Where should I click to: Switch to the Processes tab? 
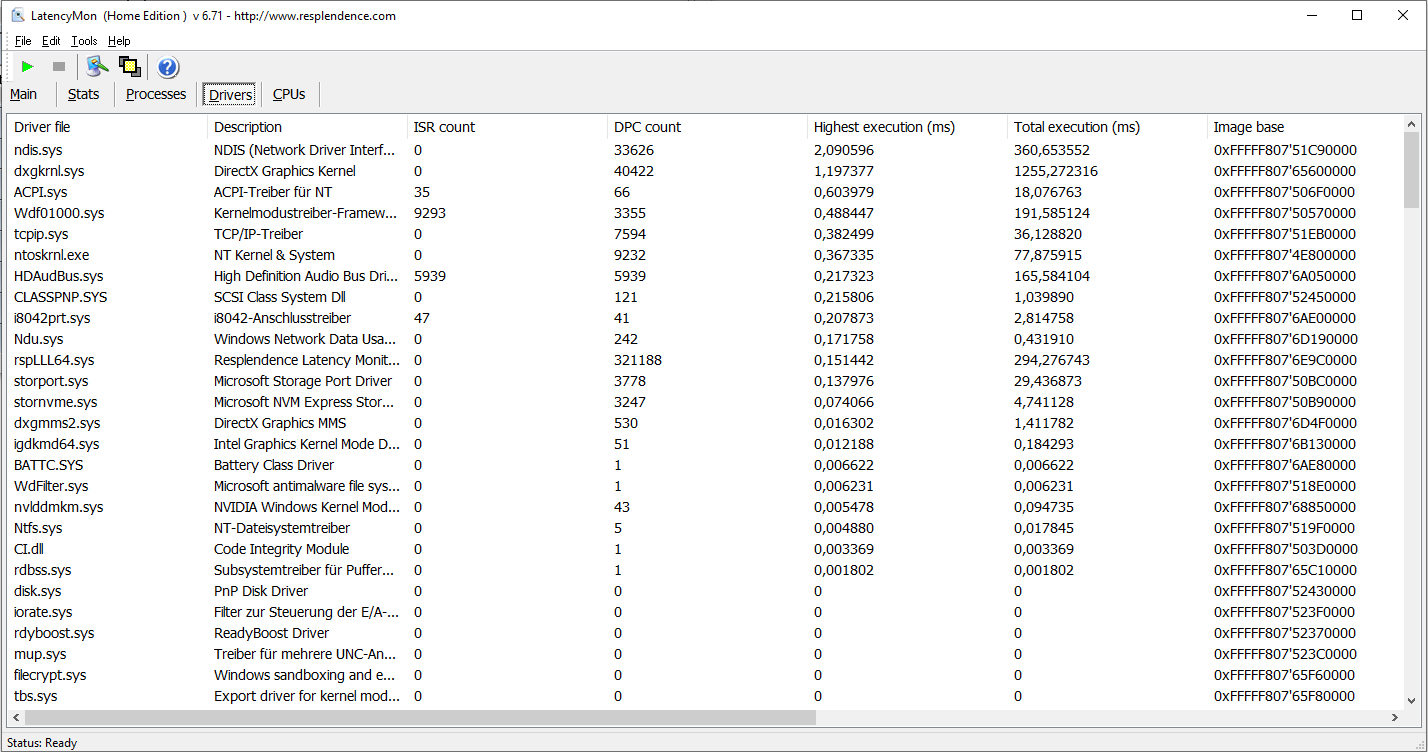(x=156, y=94)
